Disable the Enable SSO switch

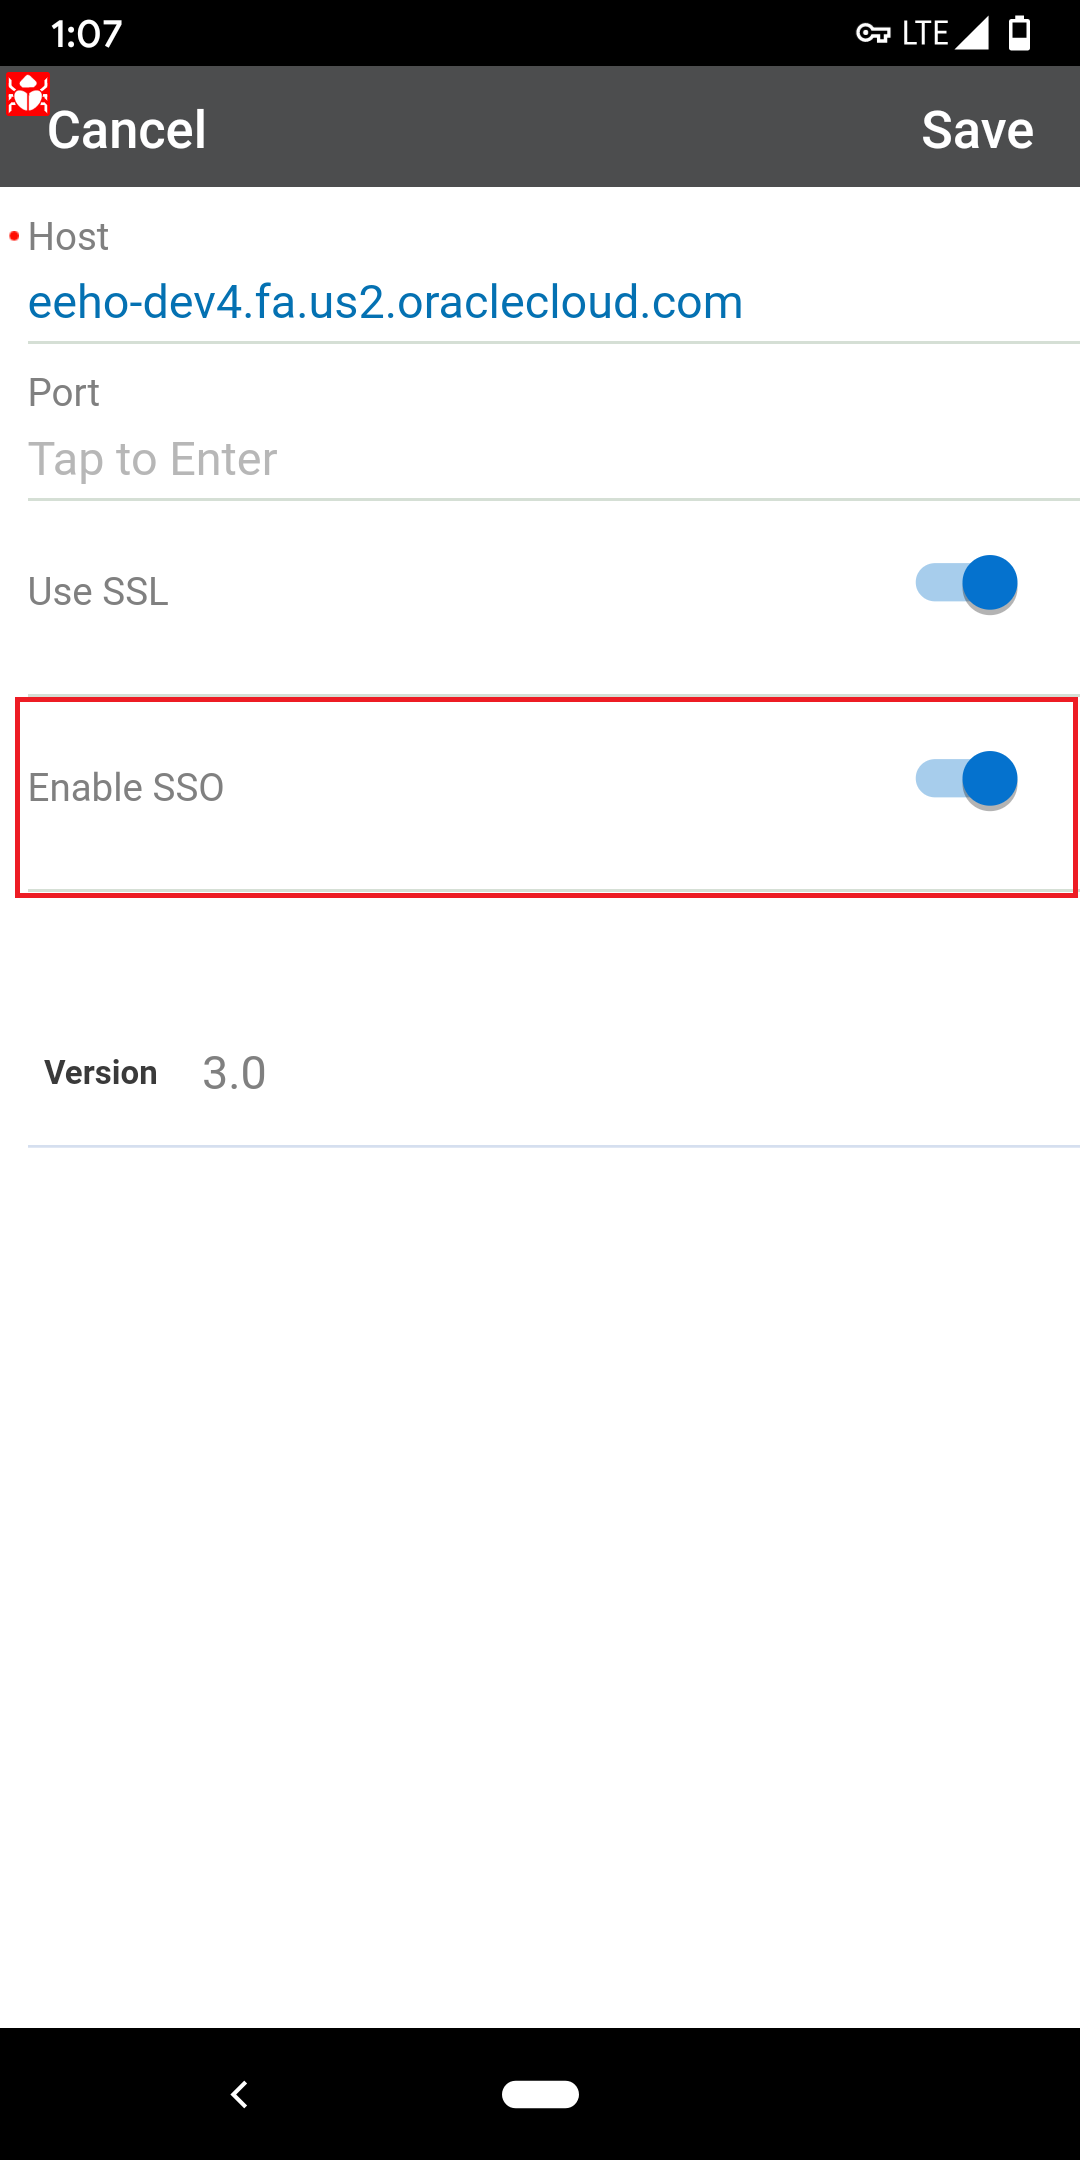966,780
